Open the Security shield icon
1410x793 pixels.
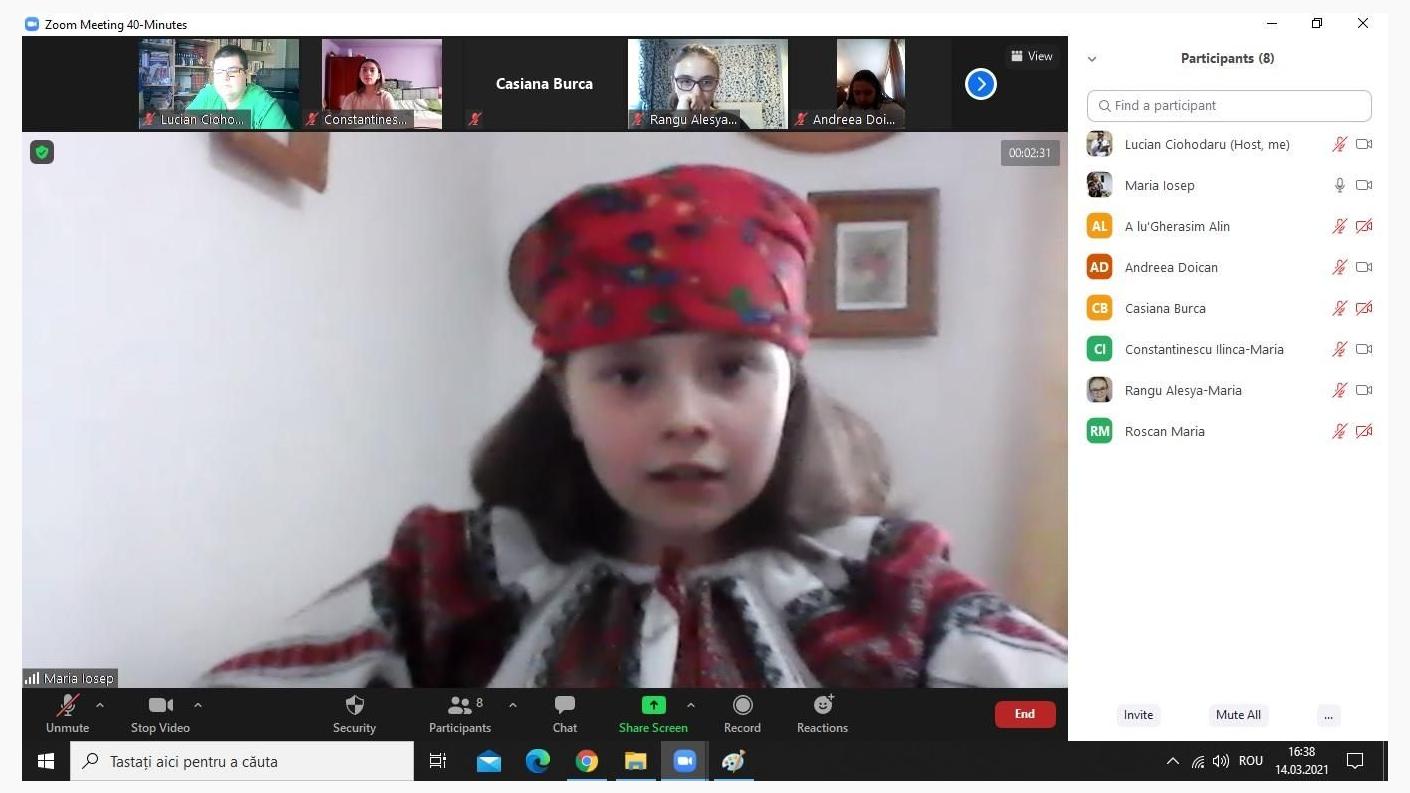[354, 706]
